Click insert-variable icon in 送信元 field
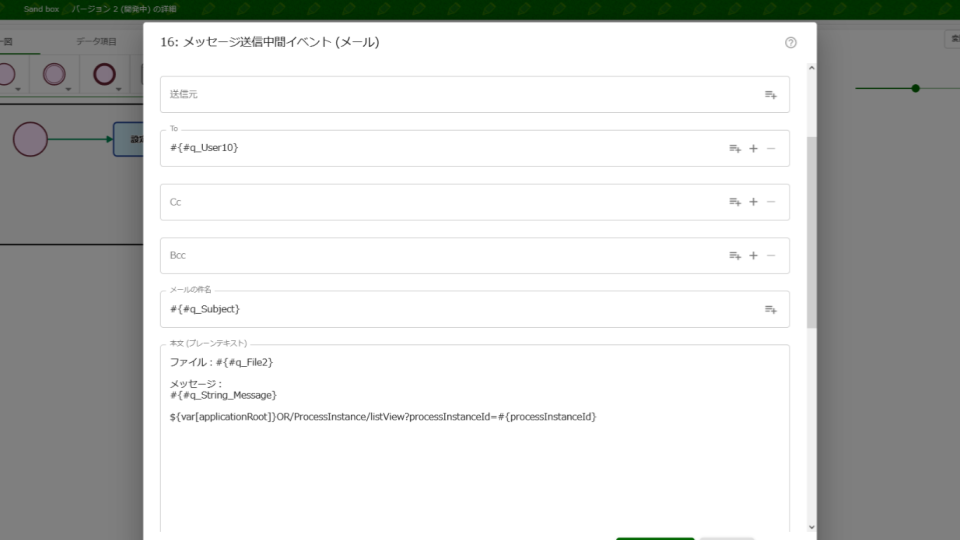 (x=771, y=95)
